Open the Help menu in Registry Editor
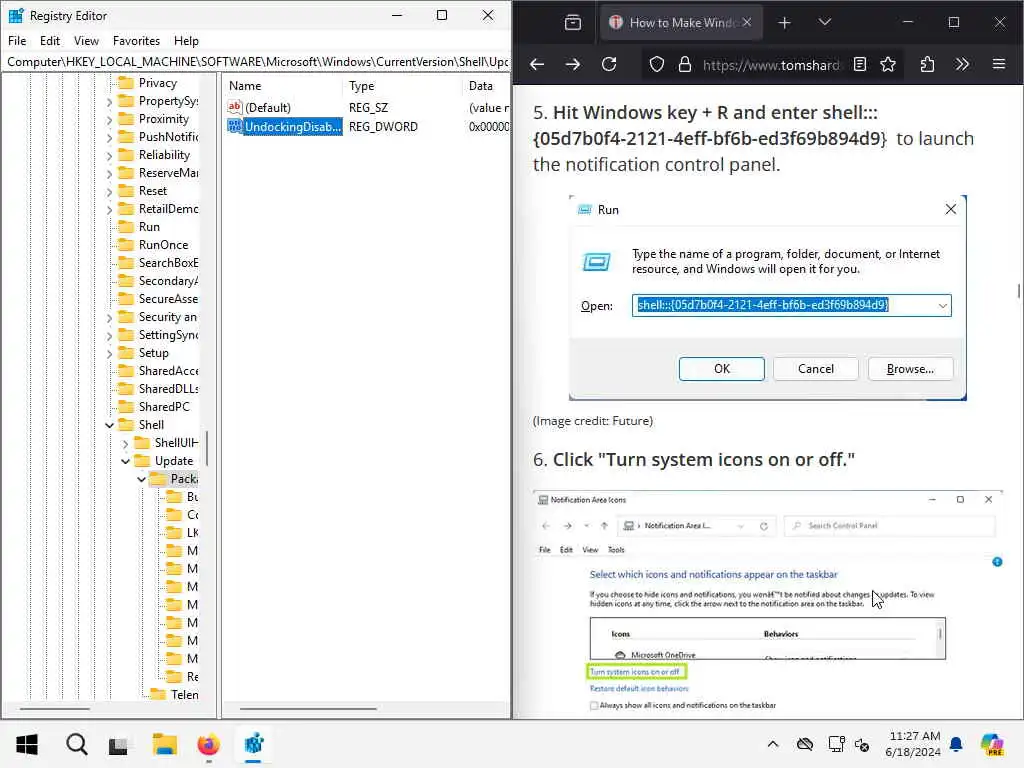This screenshot has height=768, width=1024. 186,40
